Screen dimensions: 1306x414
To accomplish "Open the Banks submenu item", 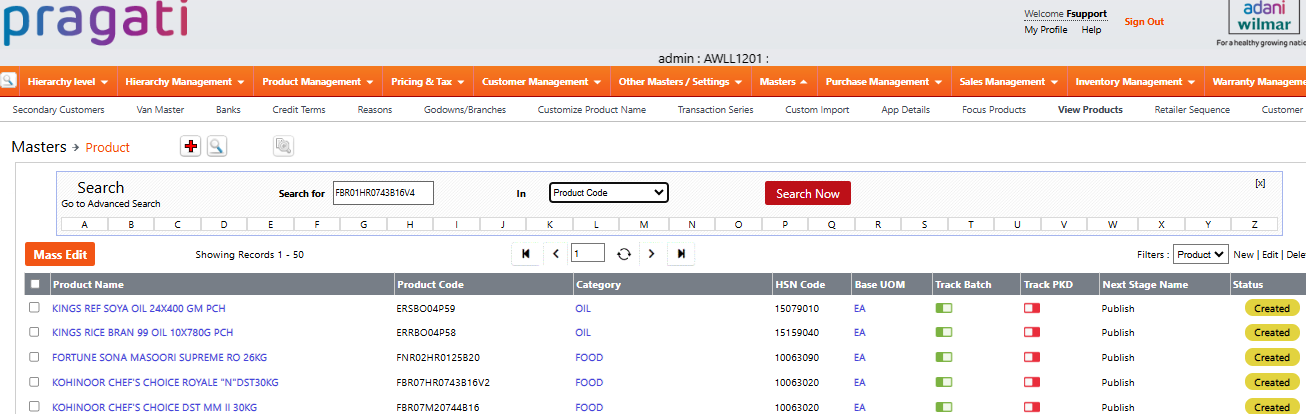I will [228, 110].
